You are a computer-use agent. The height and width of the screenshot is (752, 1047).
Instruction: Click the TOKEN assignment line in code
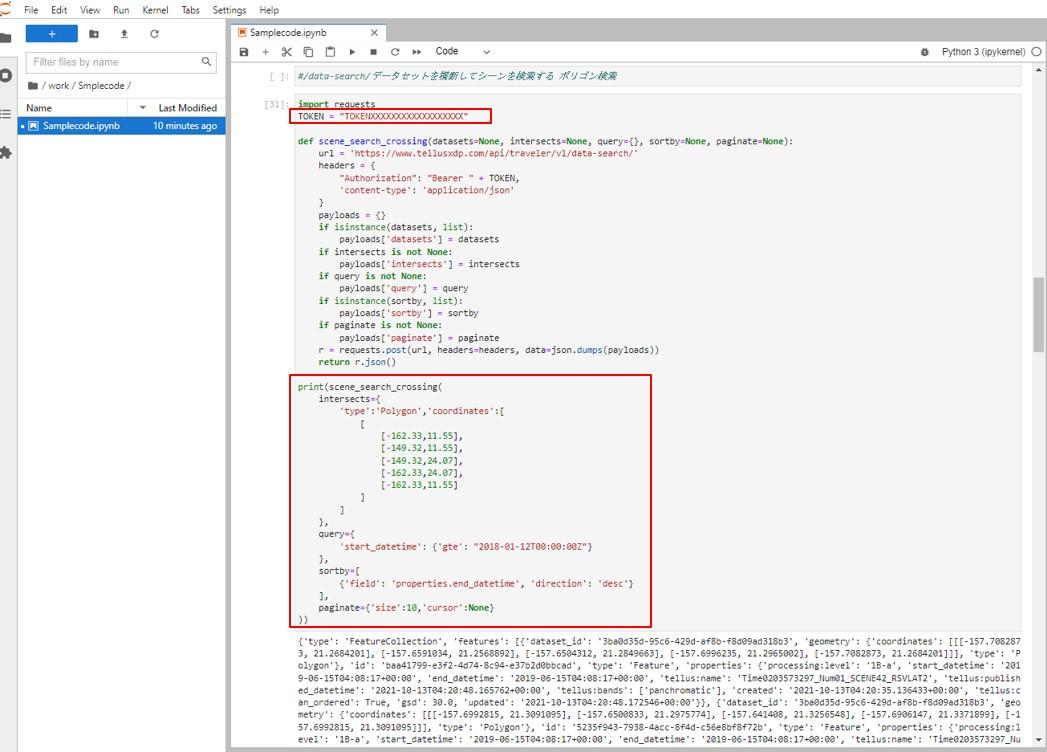pos(383,116)
